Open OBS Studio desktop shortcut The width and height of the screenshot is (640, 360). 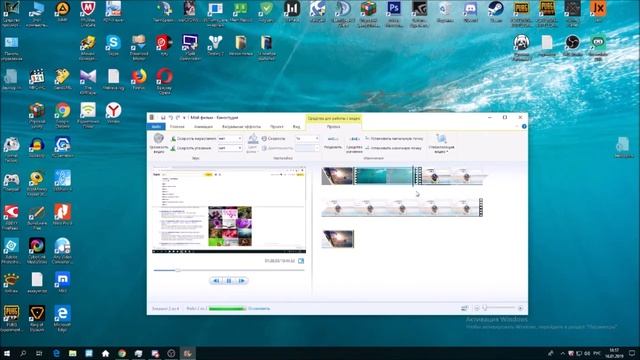[x=573, y=46]
